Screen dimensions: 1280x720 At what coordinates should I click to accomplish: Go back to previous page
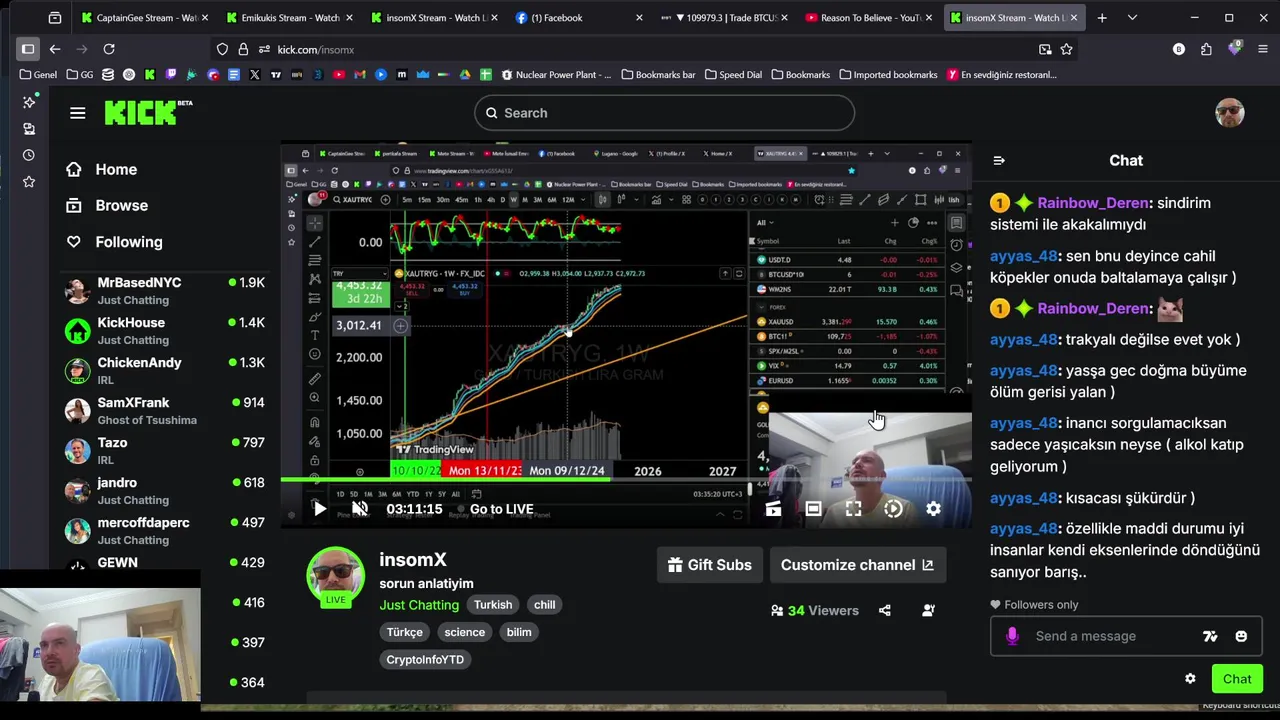coord(55,49)
